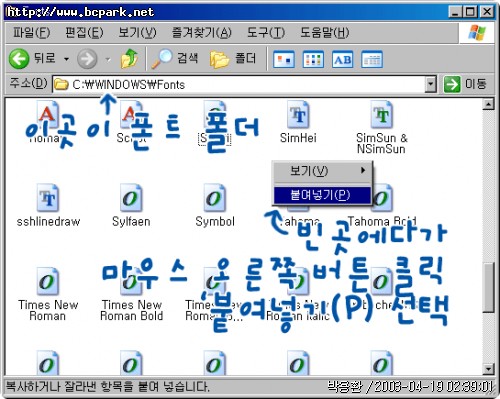Click the green Back arrow button
Viewport: 500px width, 399px height.
click(x=19, y=59)
